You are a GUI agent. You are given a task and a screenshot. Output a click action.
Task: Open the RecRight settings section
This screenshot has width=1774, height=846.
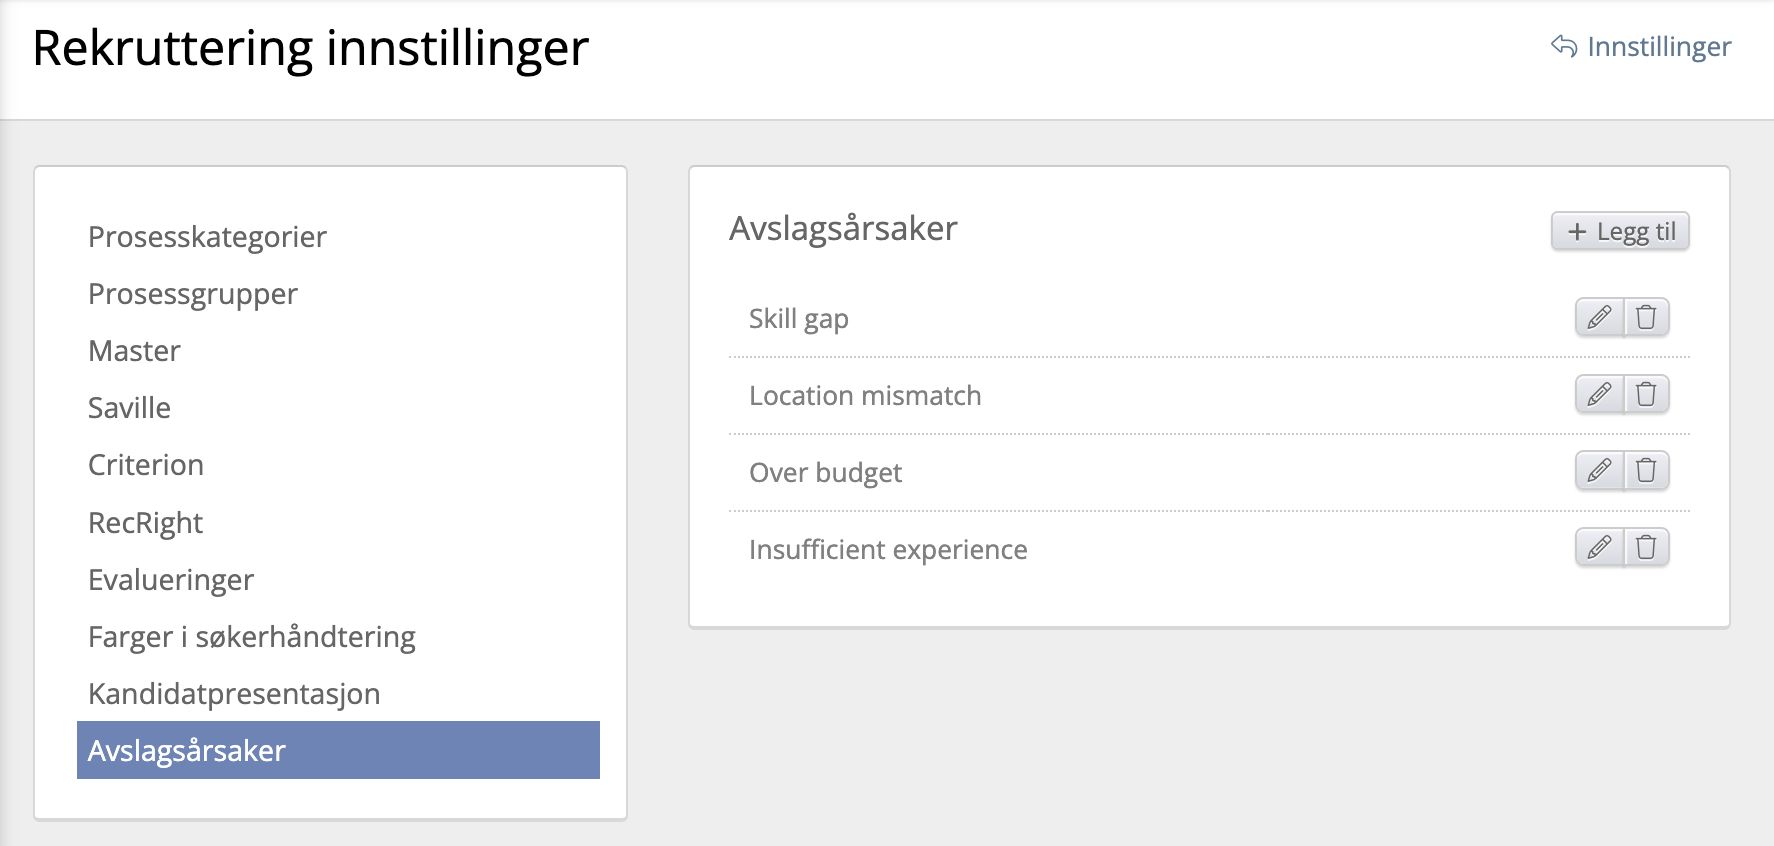(x=145, y=523)
